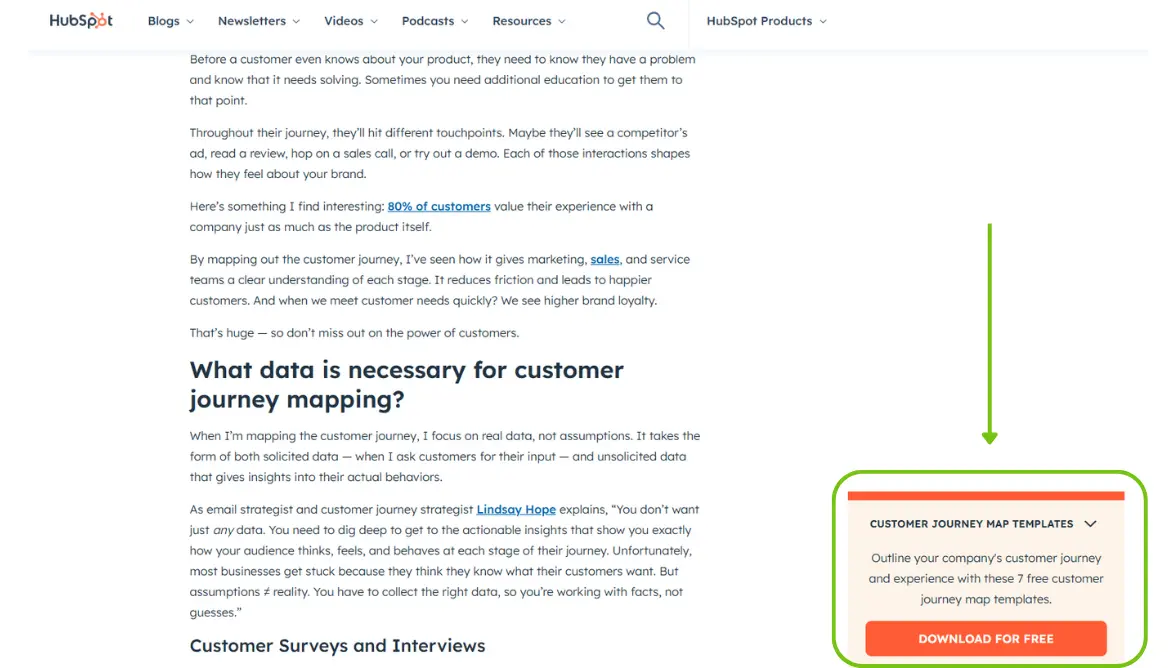Expand the chevron next to Podcasts
Screen dimensions: 1176x668
[x=464, y=22]
